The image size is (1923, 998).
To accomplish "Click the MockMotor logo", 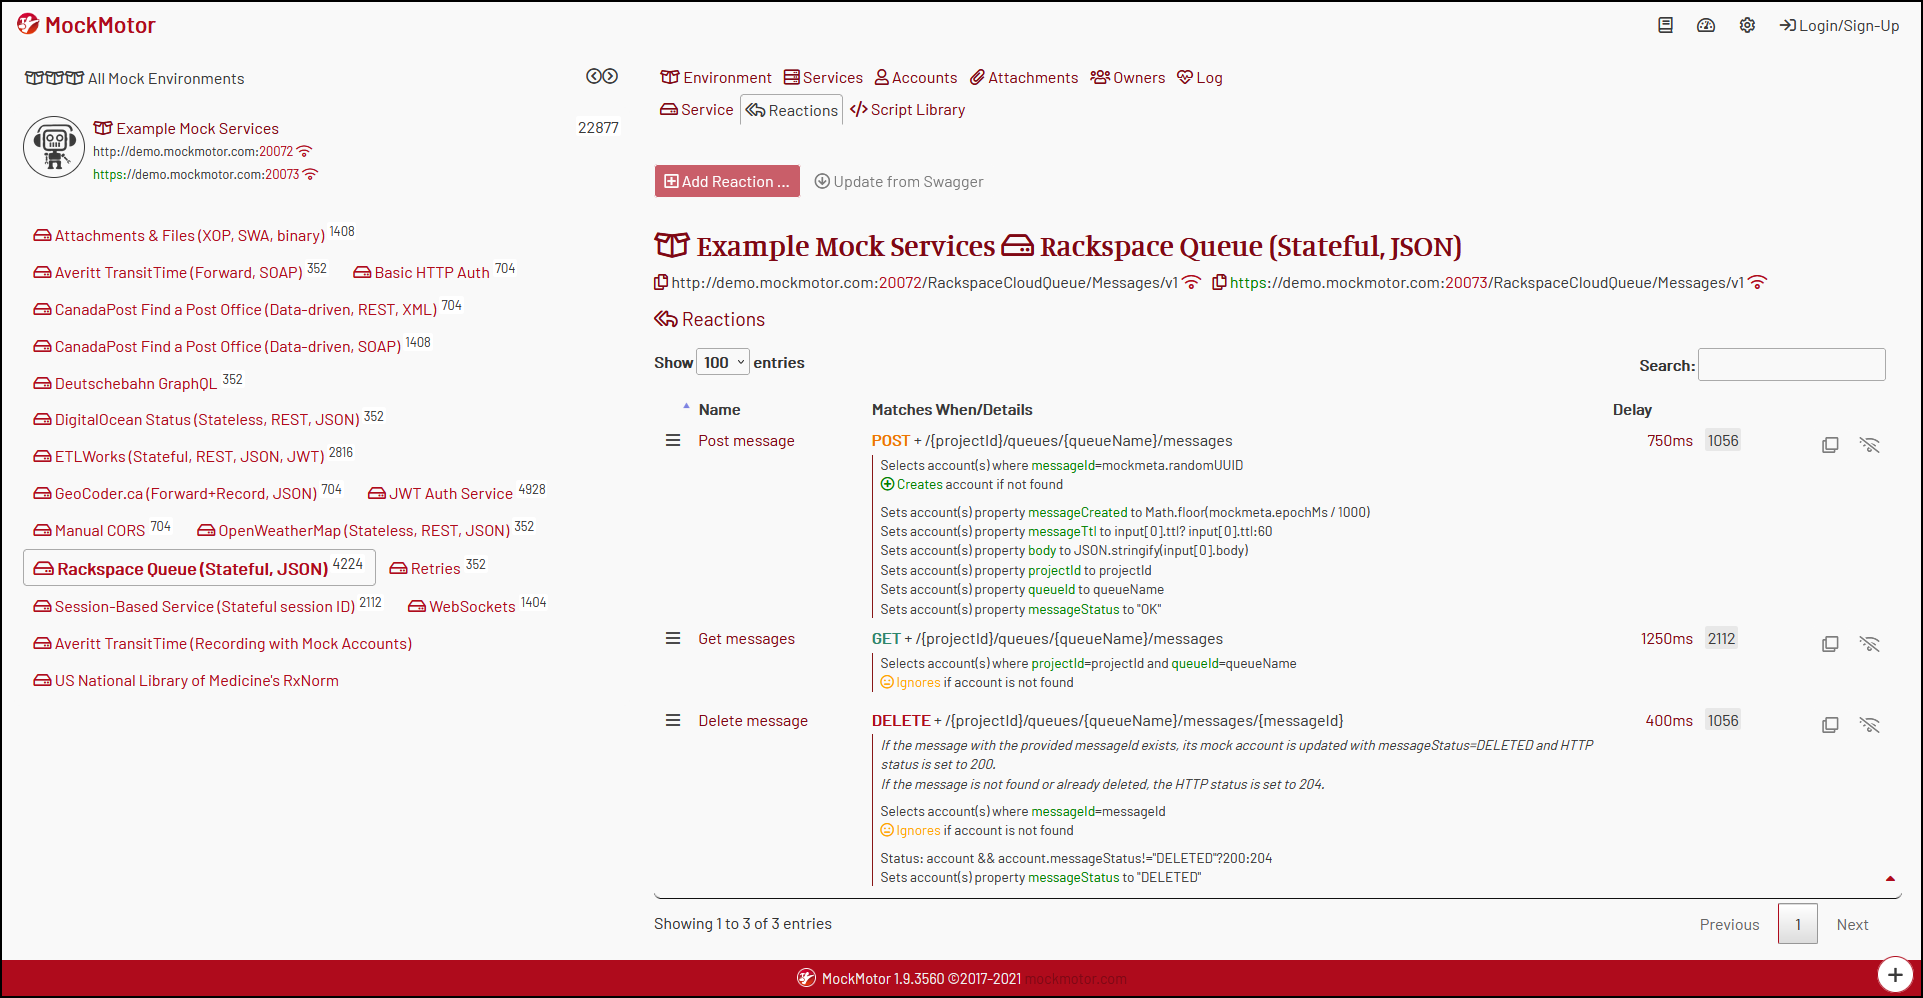I will [86, 25].
